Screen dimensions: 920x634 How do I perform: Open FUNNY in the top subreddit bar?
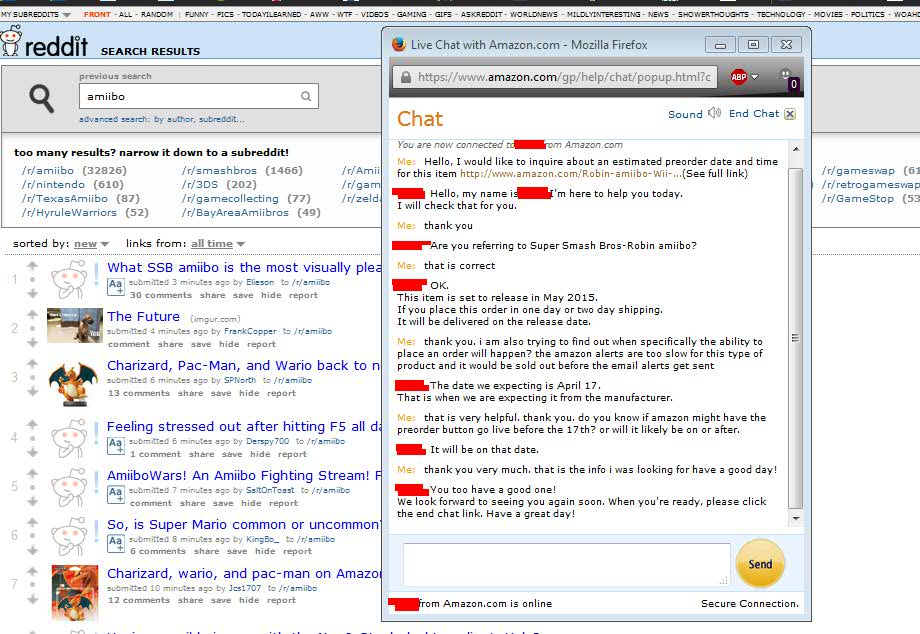point(197,14)
